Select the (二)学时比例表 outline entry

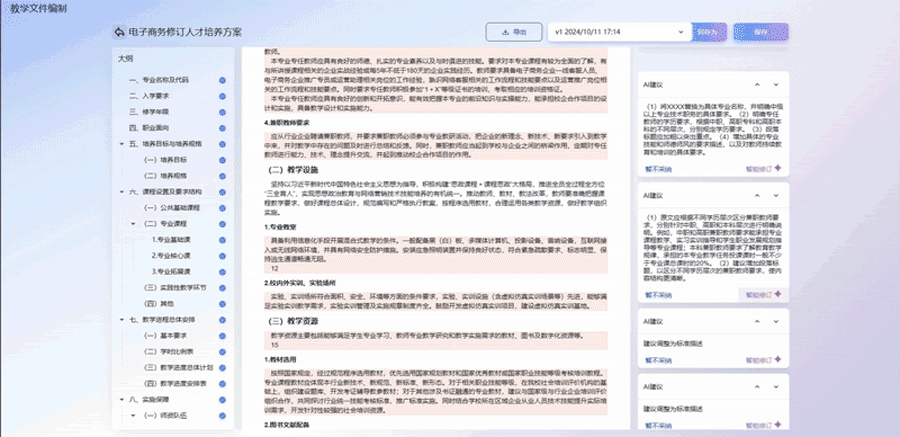pyautogui.click(x=168, y=351)
